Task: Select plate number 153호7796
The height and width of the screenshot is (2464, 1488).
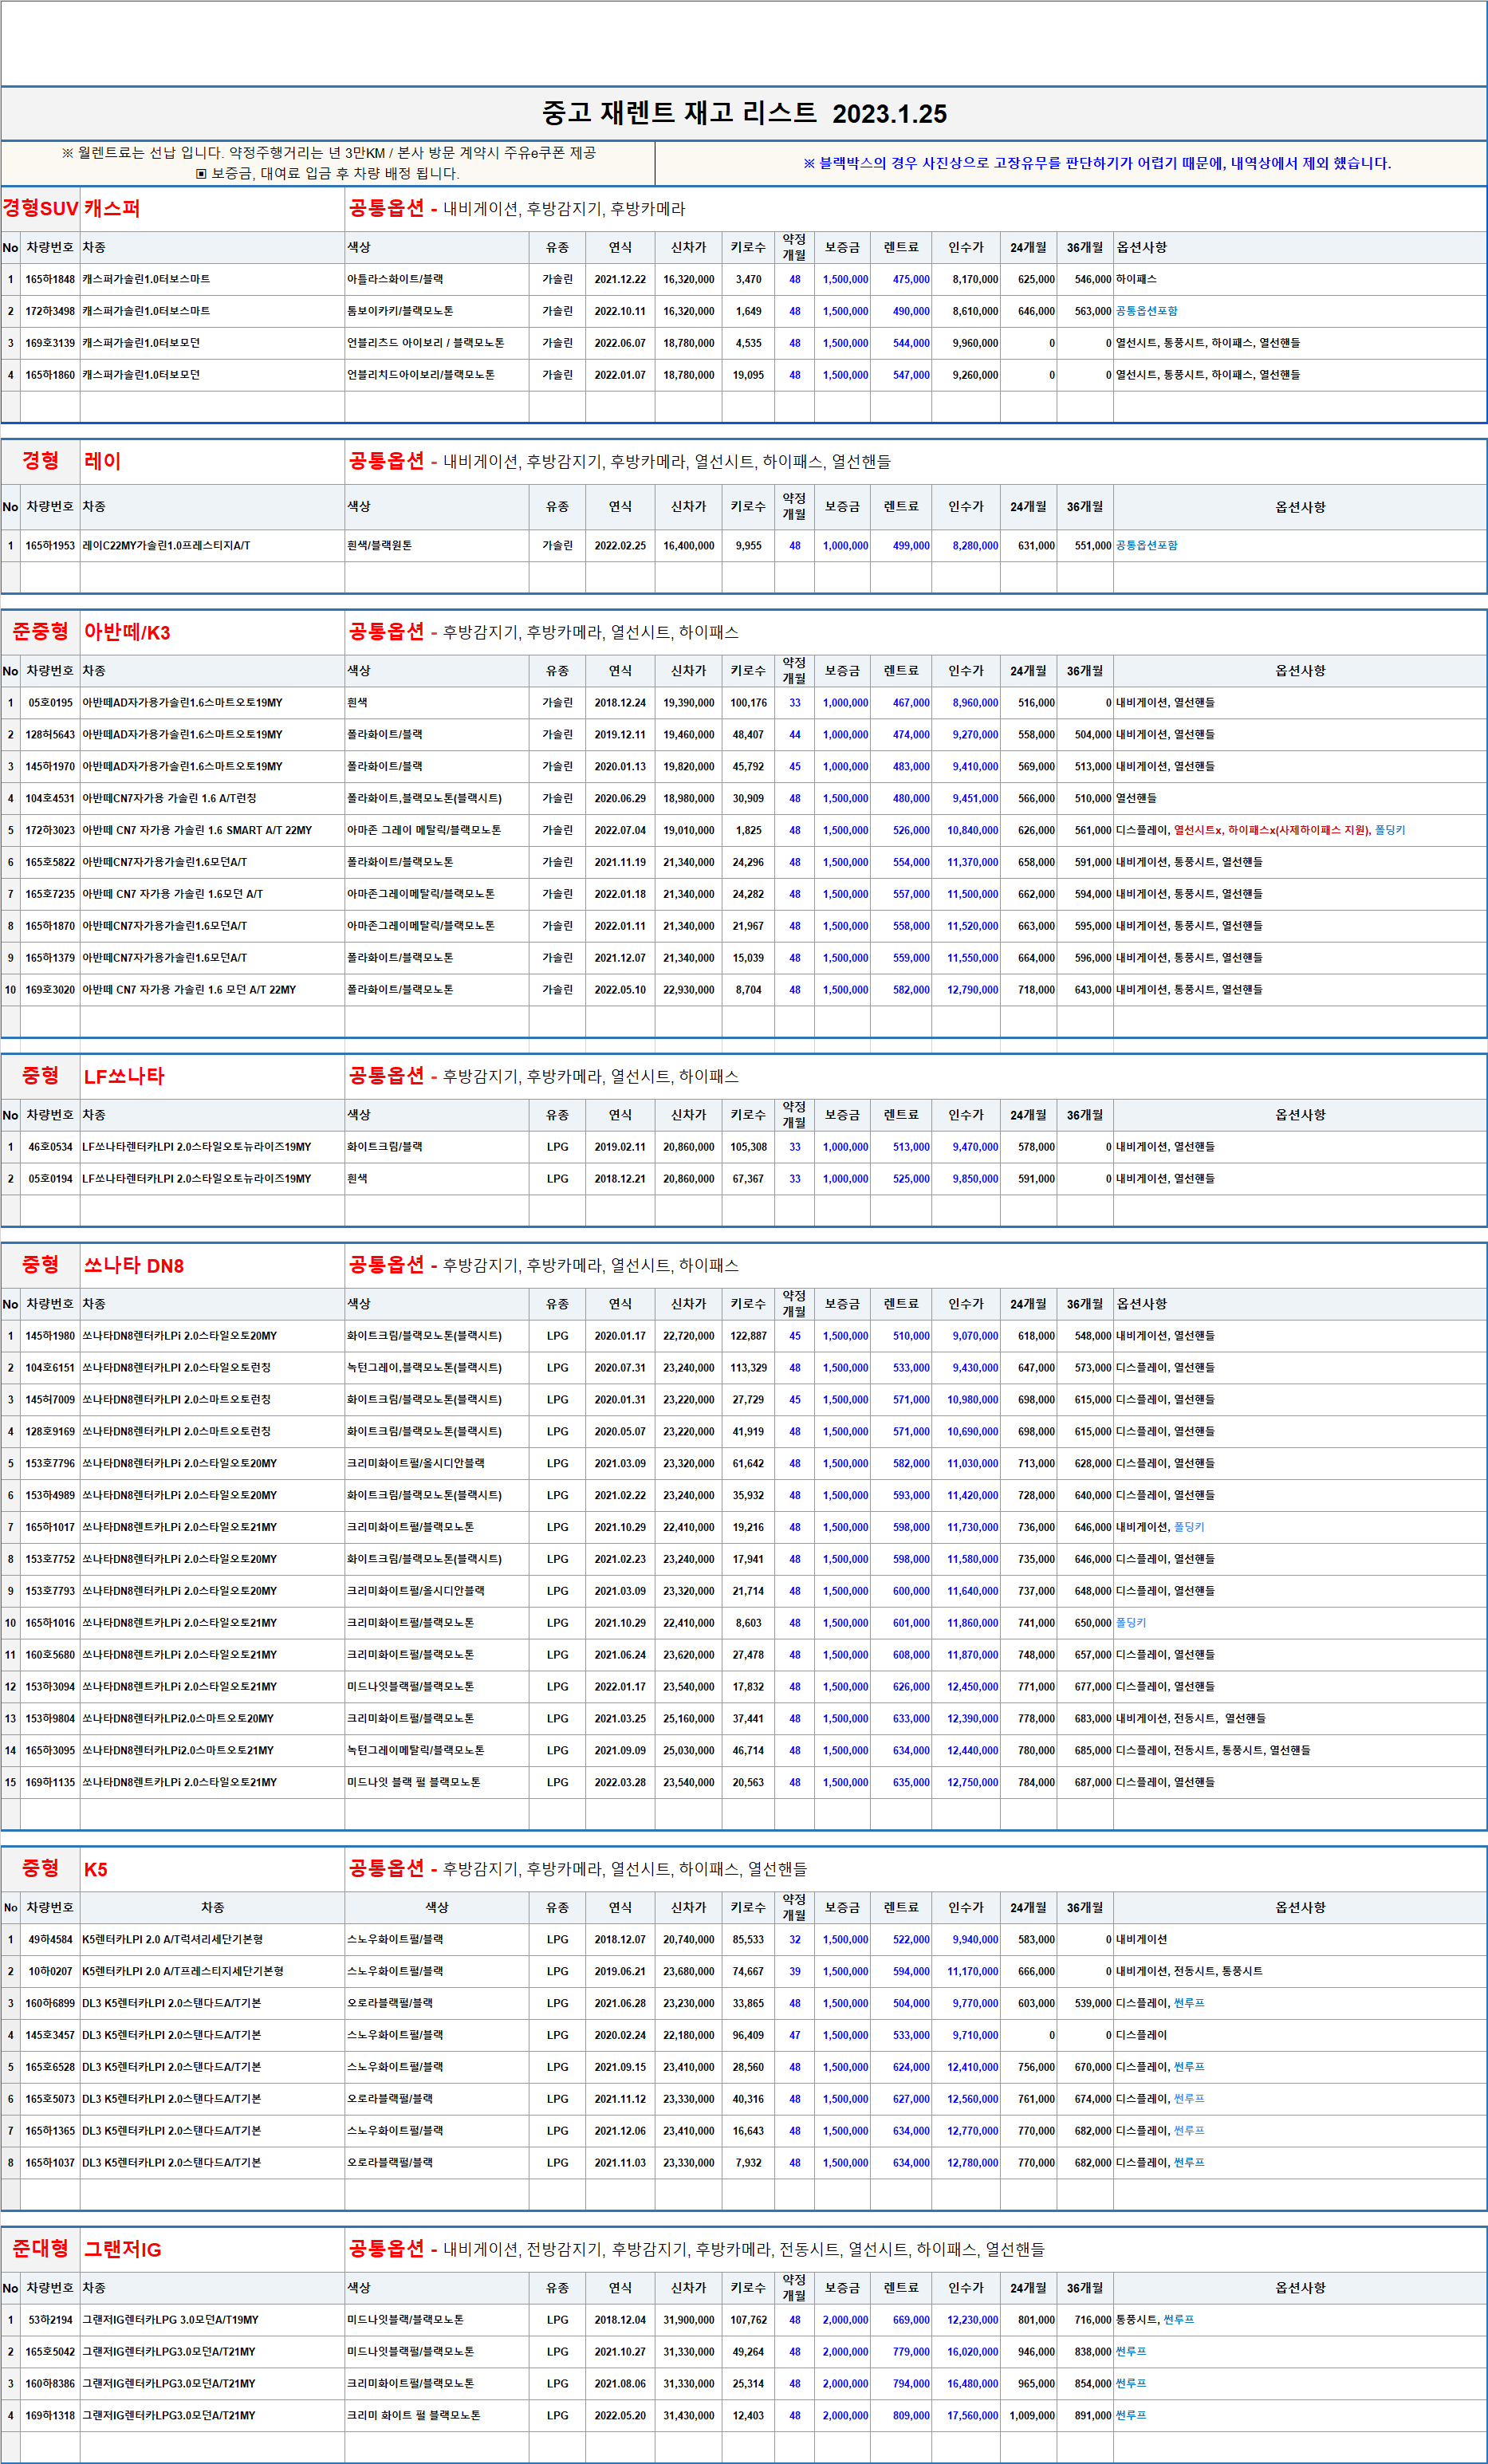Action: (50, 1464)
